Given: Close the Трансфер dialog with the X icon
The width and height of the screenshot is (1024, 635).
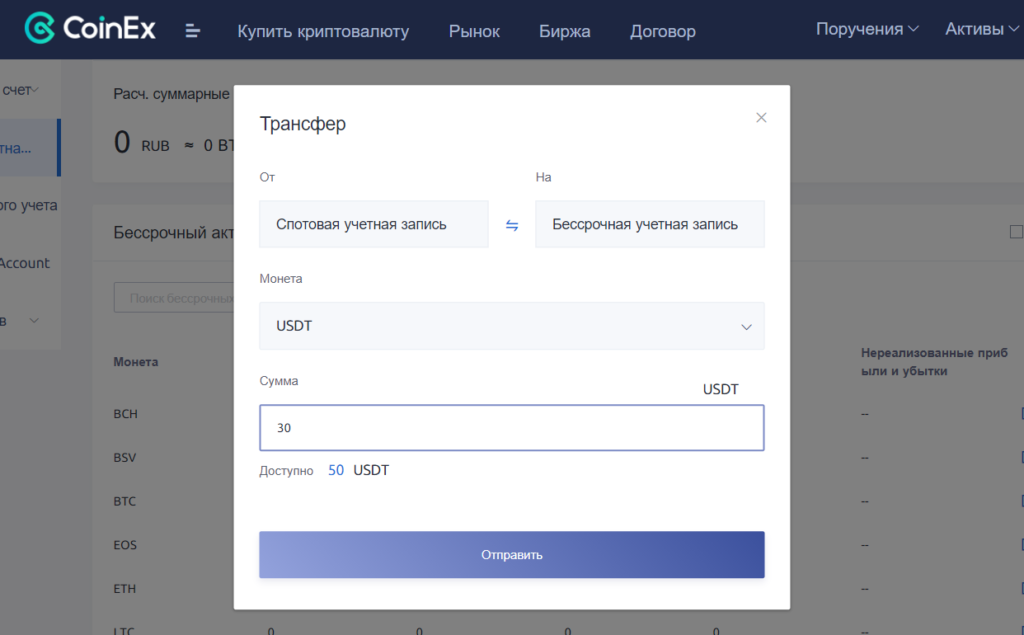Looking at the screenshot, I should point(761,117).
